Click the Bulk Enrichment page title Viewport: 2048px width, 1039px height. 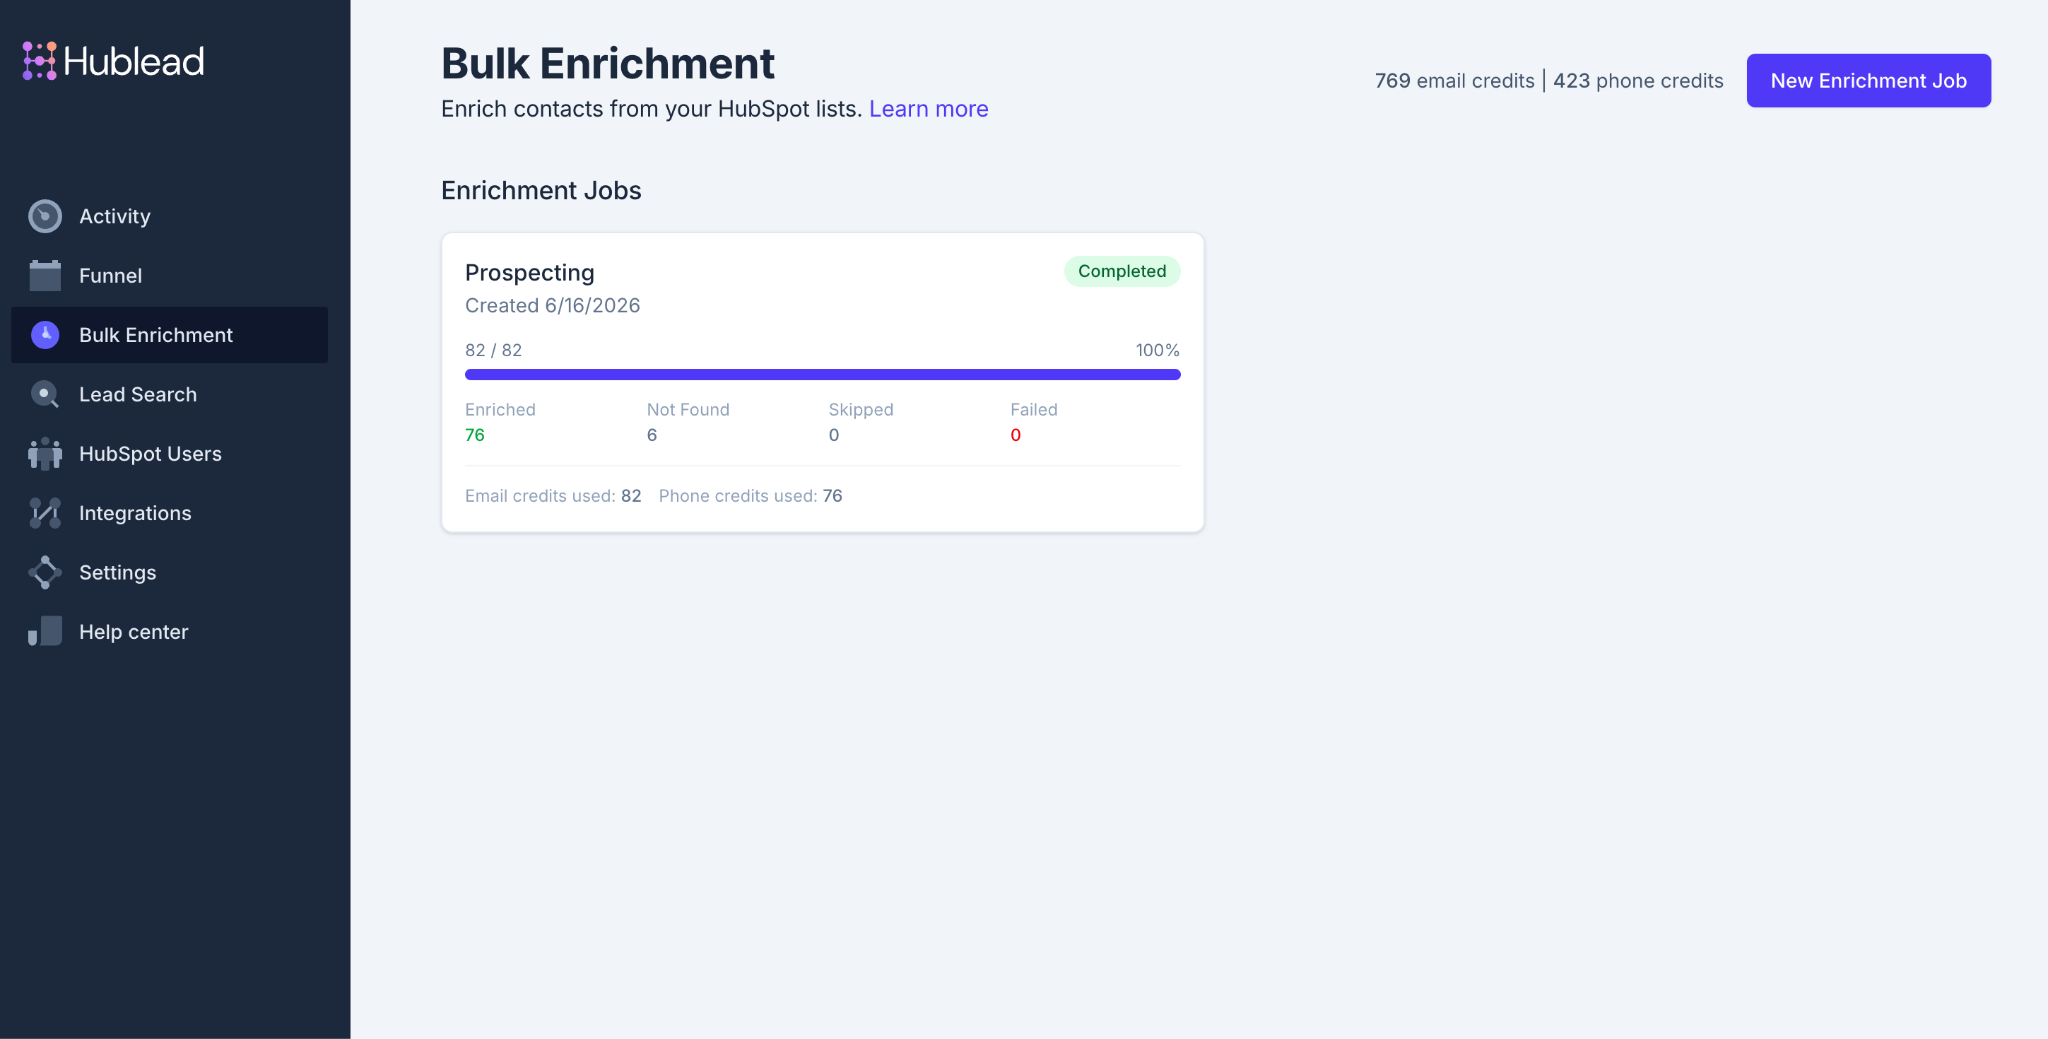pyautogui.click(x=608, y=63)
